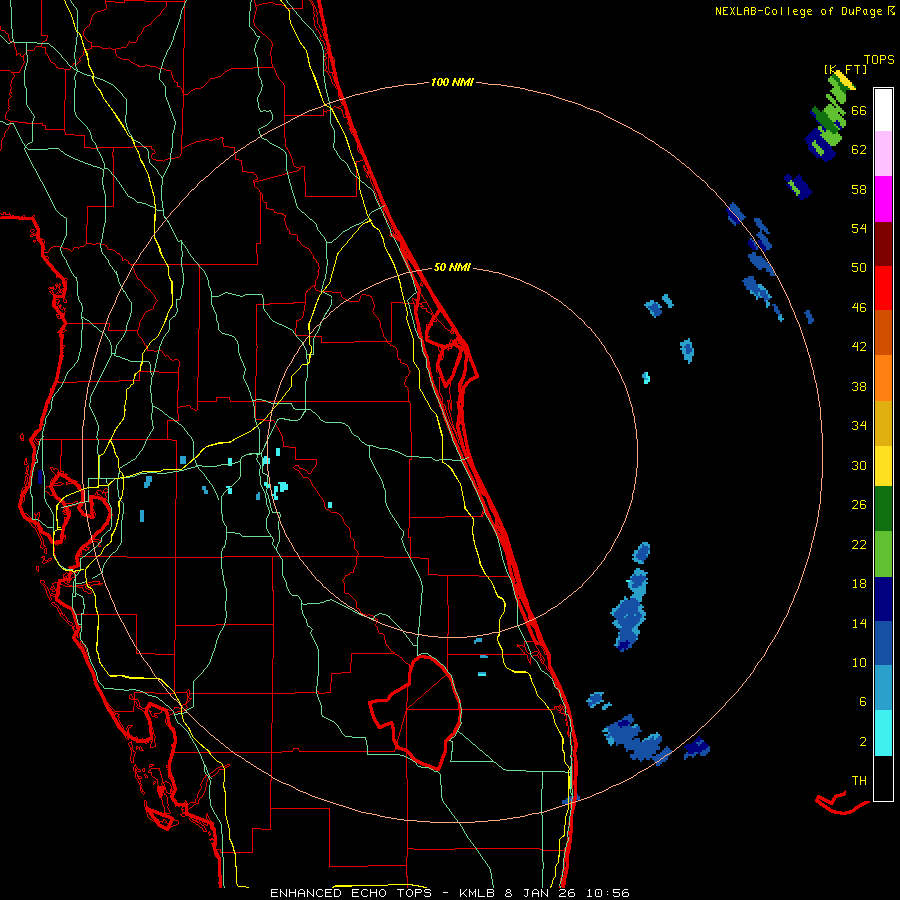This screenshot has width=900, height=900.
Task: Select the sky blue legend swatch
Action: pos(883,688)
